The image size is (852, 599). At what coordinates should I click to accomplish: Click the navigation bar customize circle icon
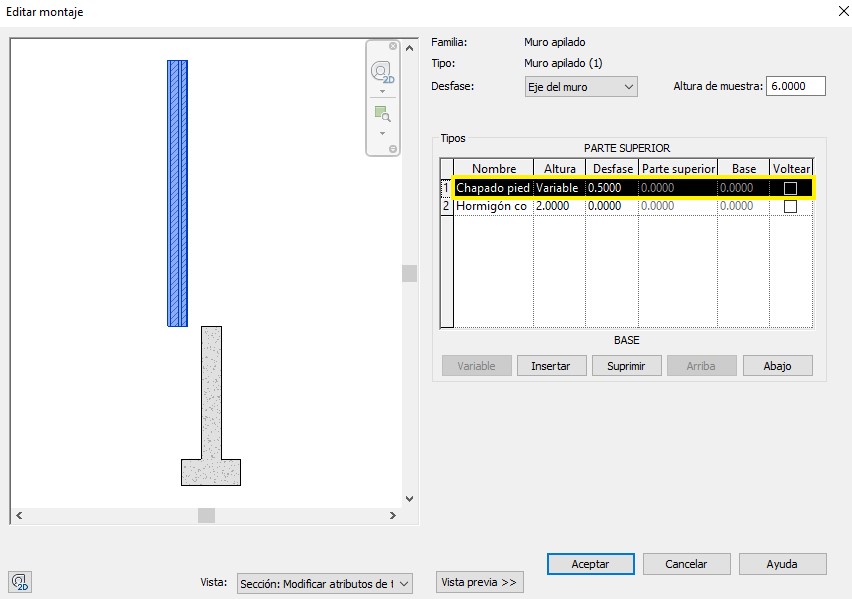pyautogui.click(x=393, y=149)
